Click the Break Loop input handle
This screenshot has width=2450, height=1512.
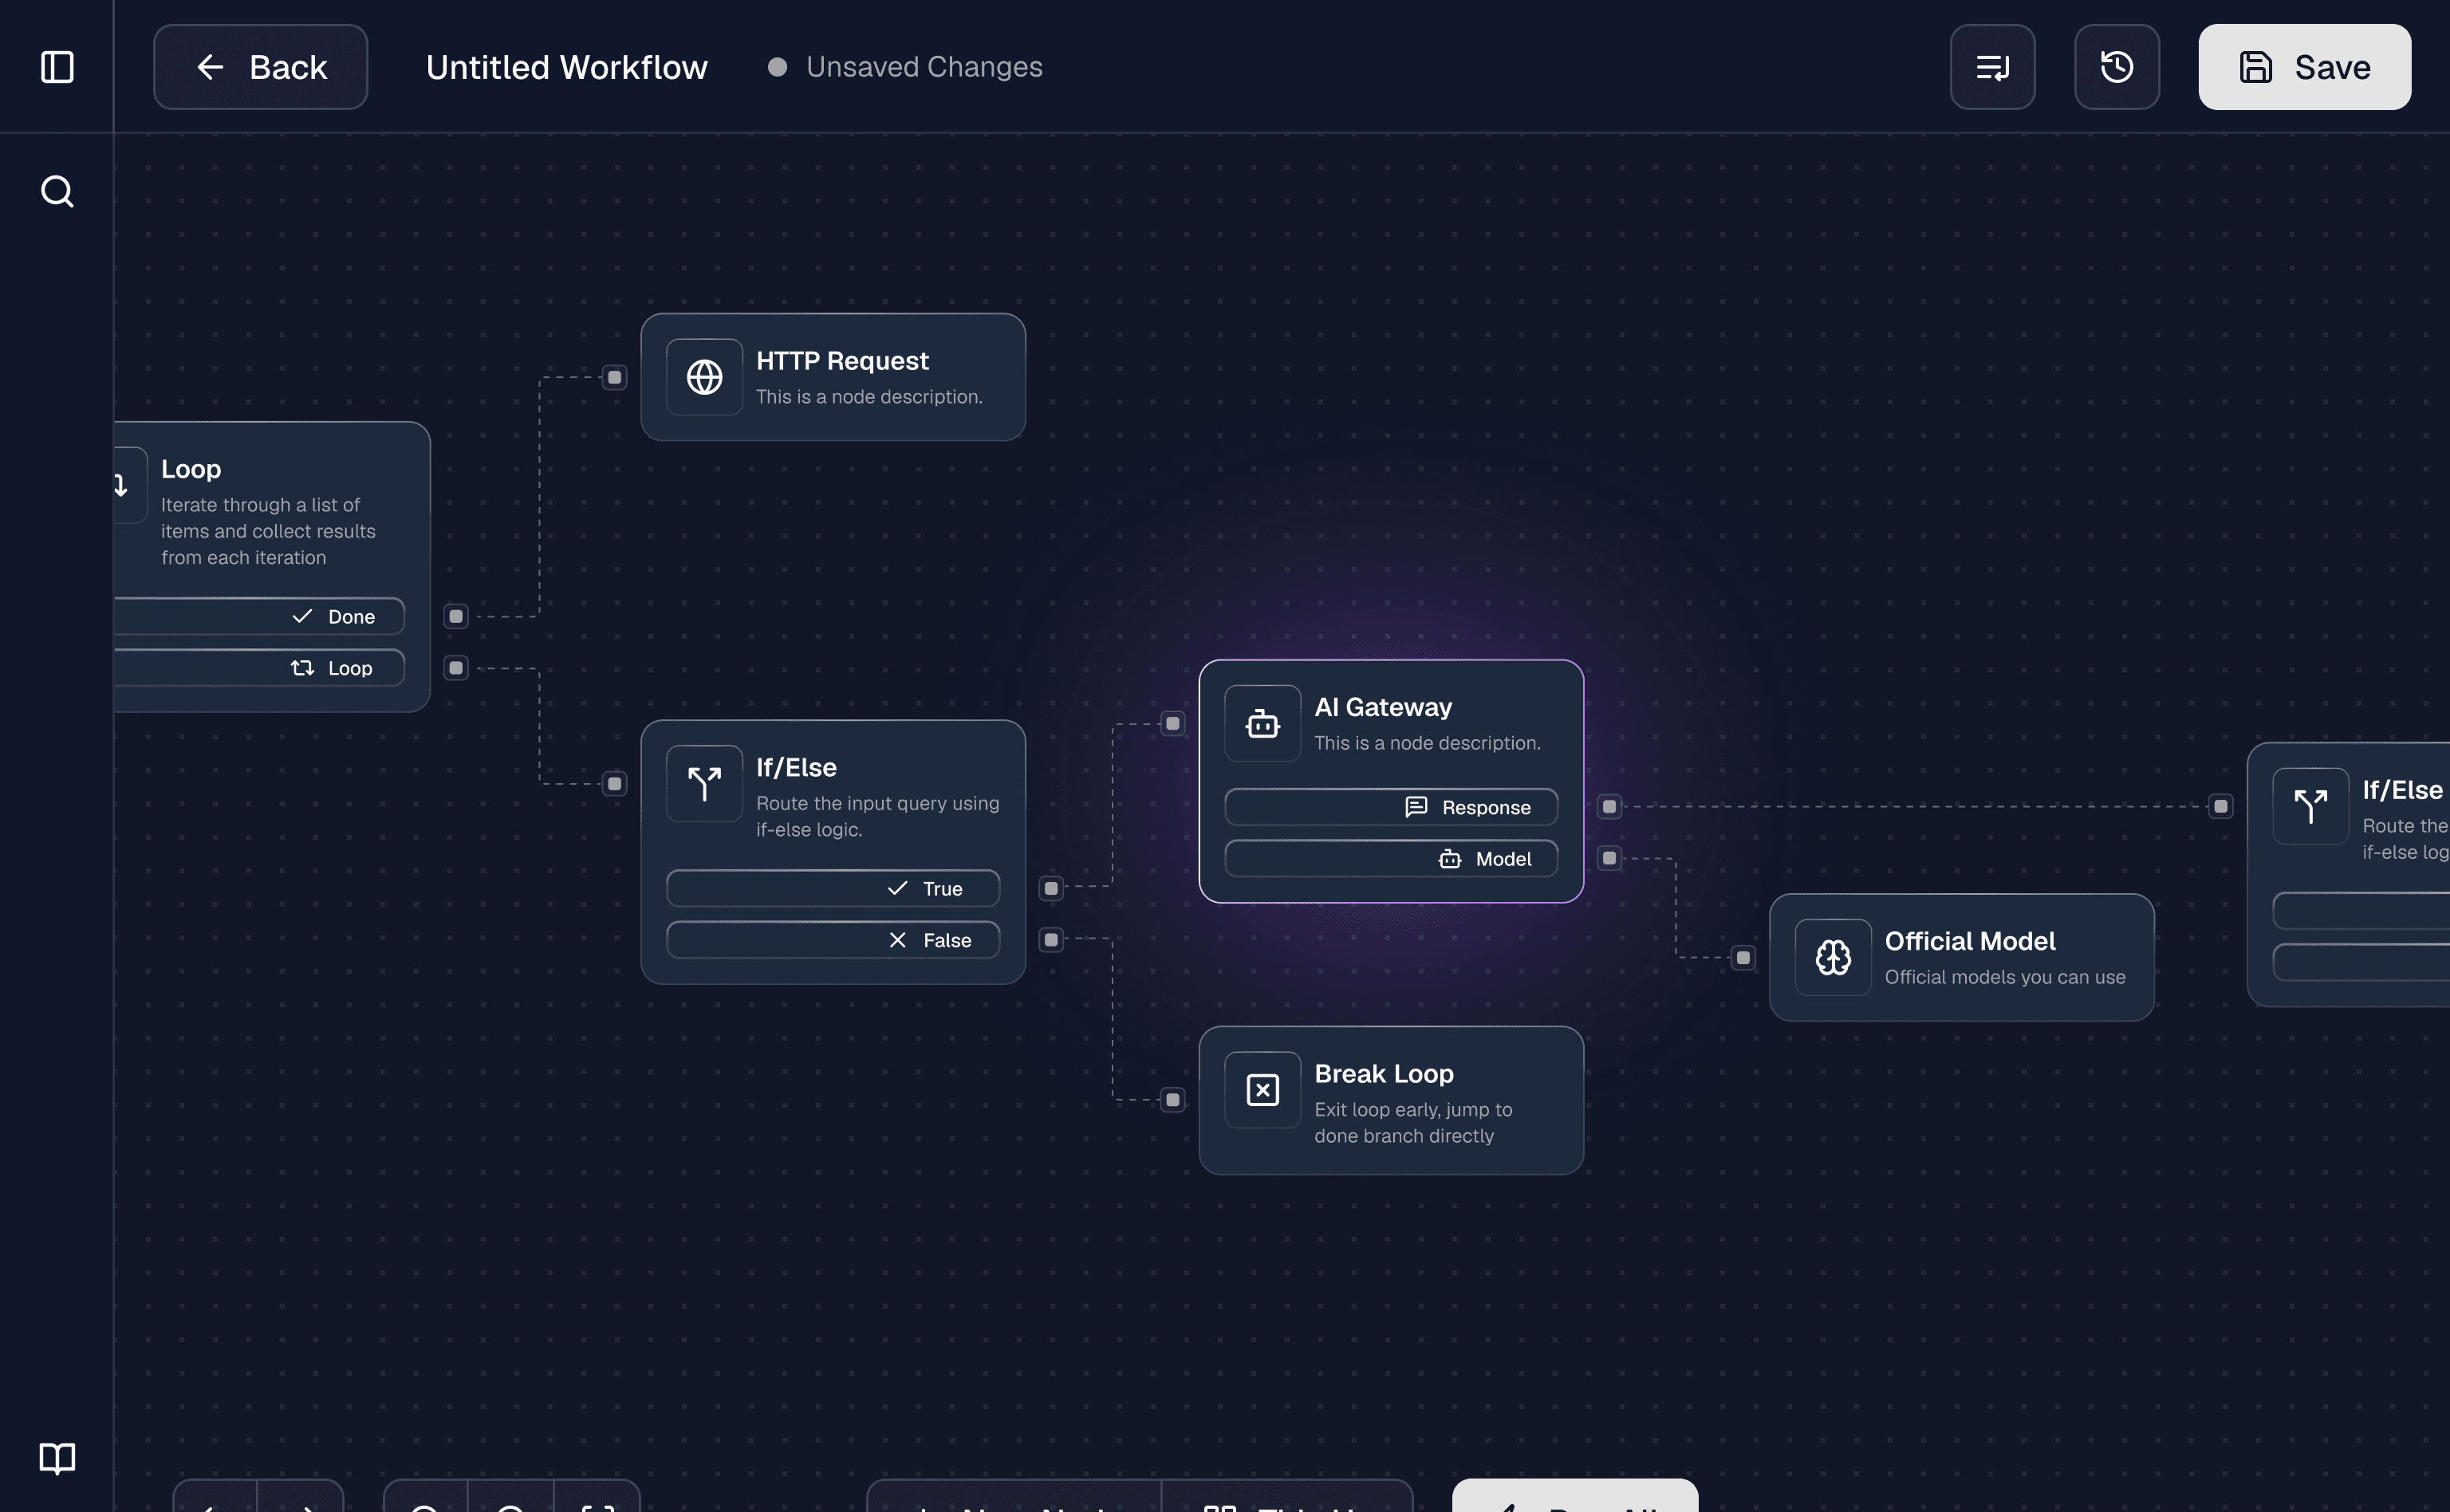pyautogui.click(x=1173, y=1100)
